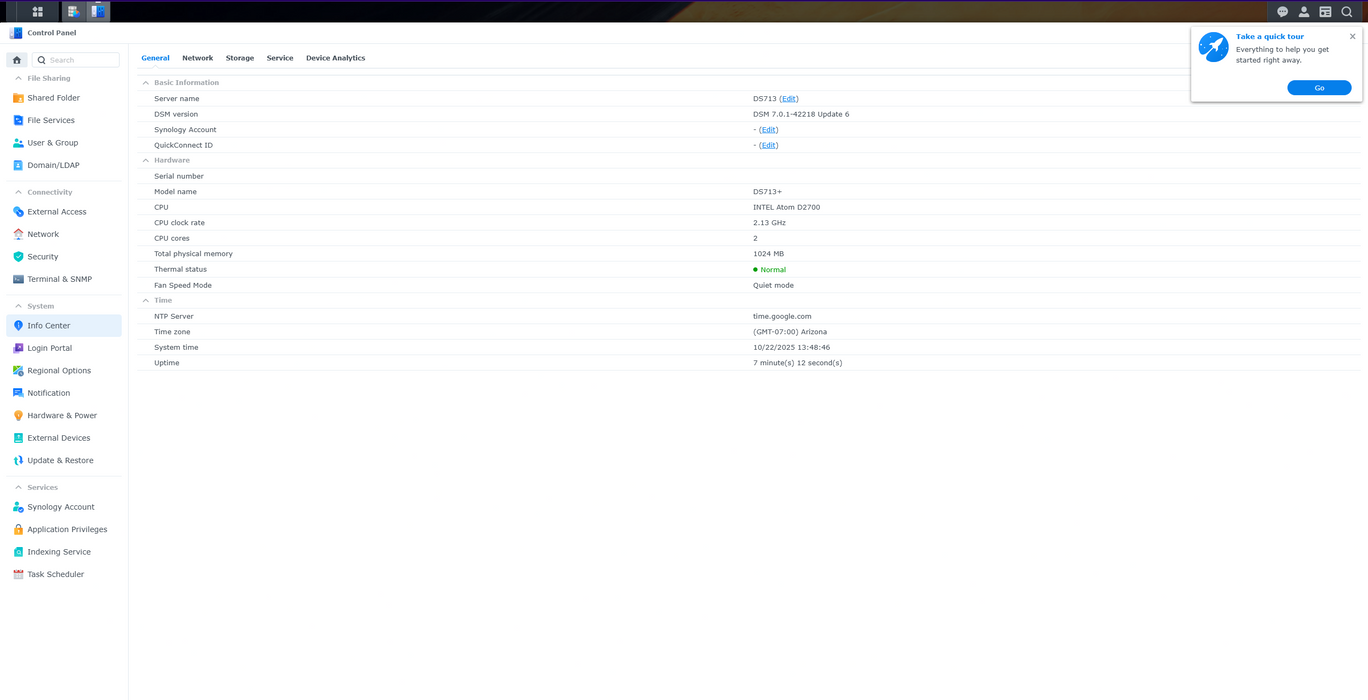Click the Control Panel search field
The width and height of the screenshot is (1368, 700).
coord(75,59)
